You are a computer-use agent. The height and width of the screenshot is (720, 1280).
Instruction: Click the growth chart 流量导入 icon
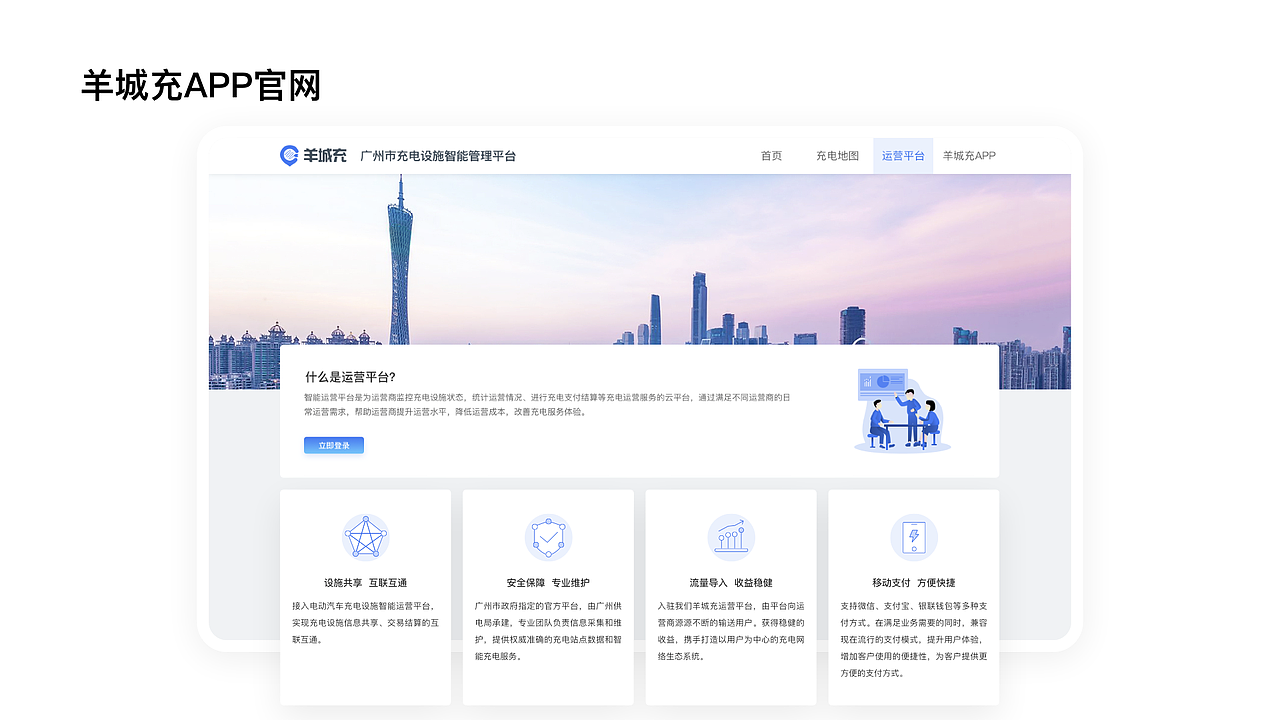pos(731,538)
